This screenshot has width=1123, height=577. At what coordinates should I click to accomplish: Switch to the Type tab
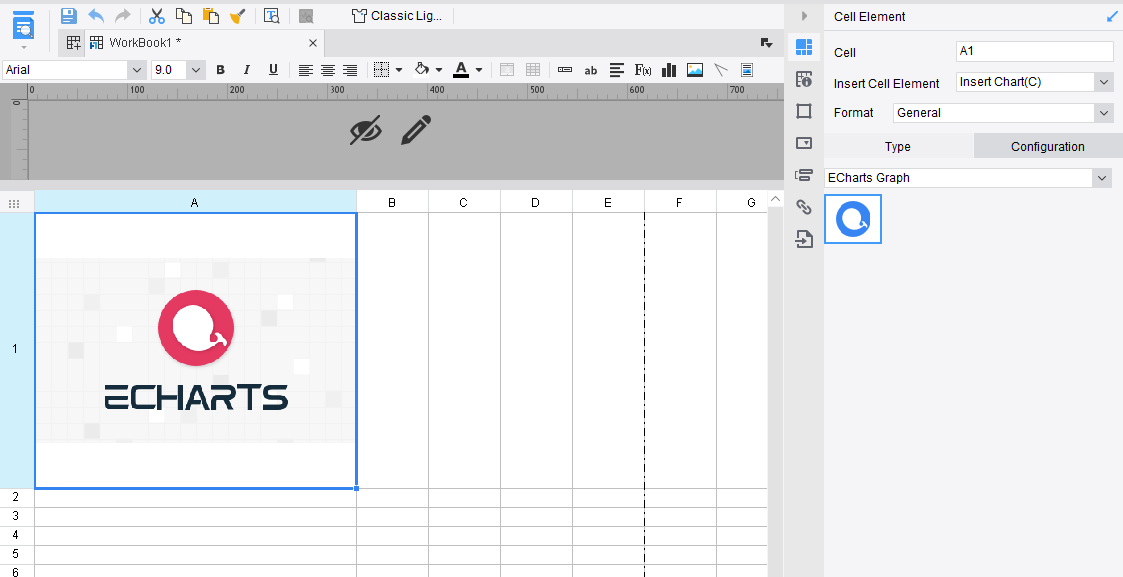point(898,146)
